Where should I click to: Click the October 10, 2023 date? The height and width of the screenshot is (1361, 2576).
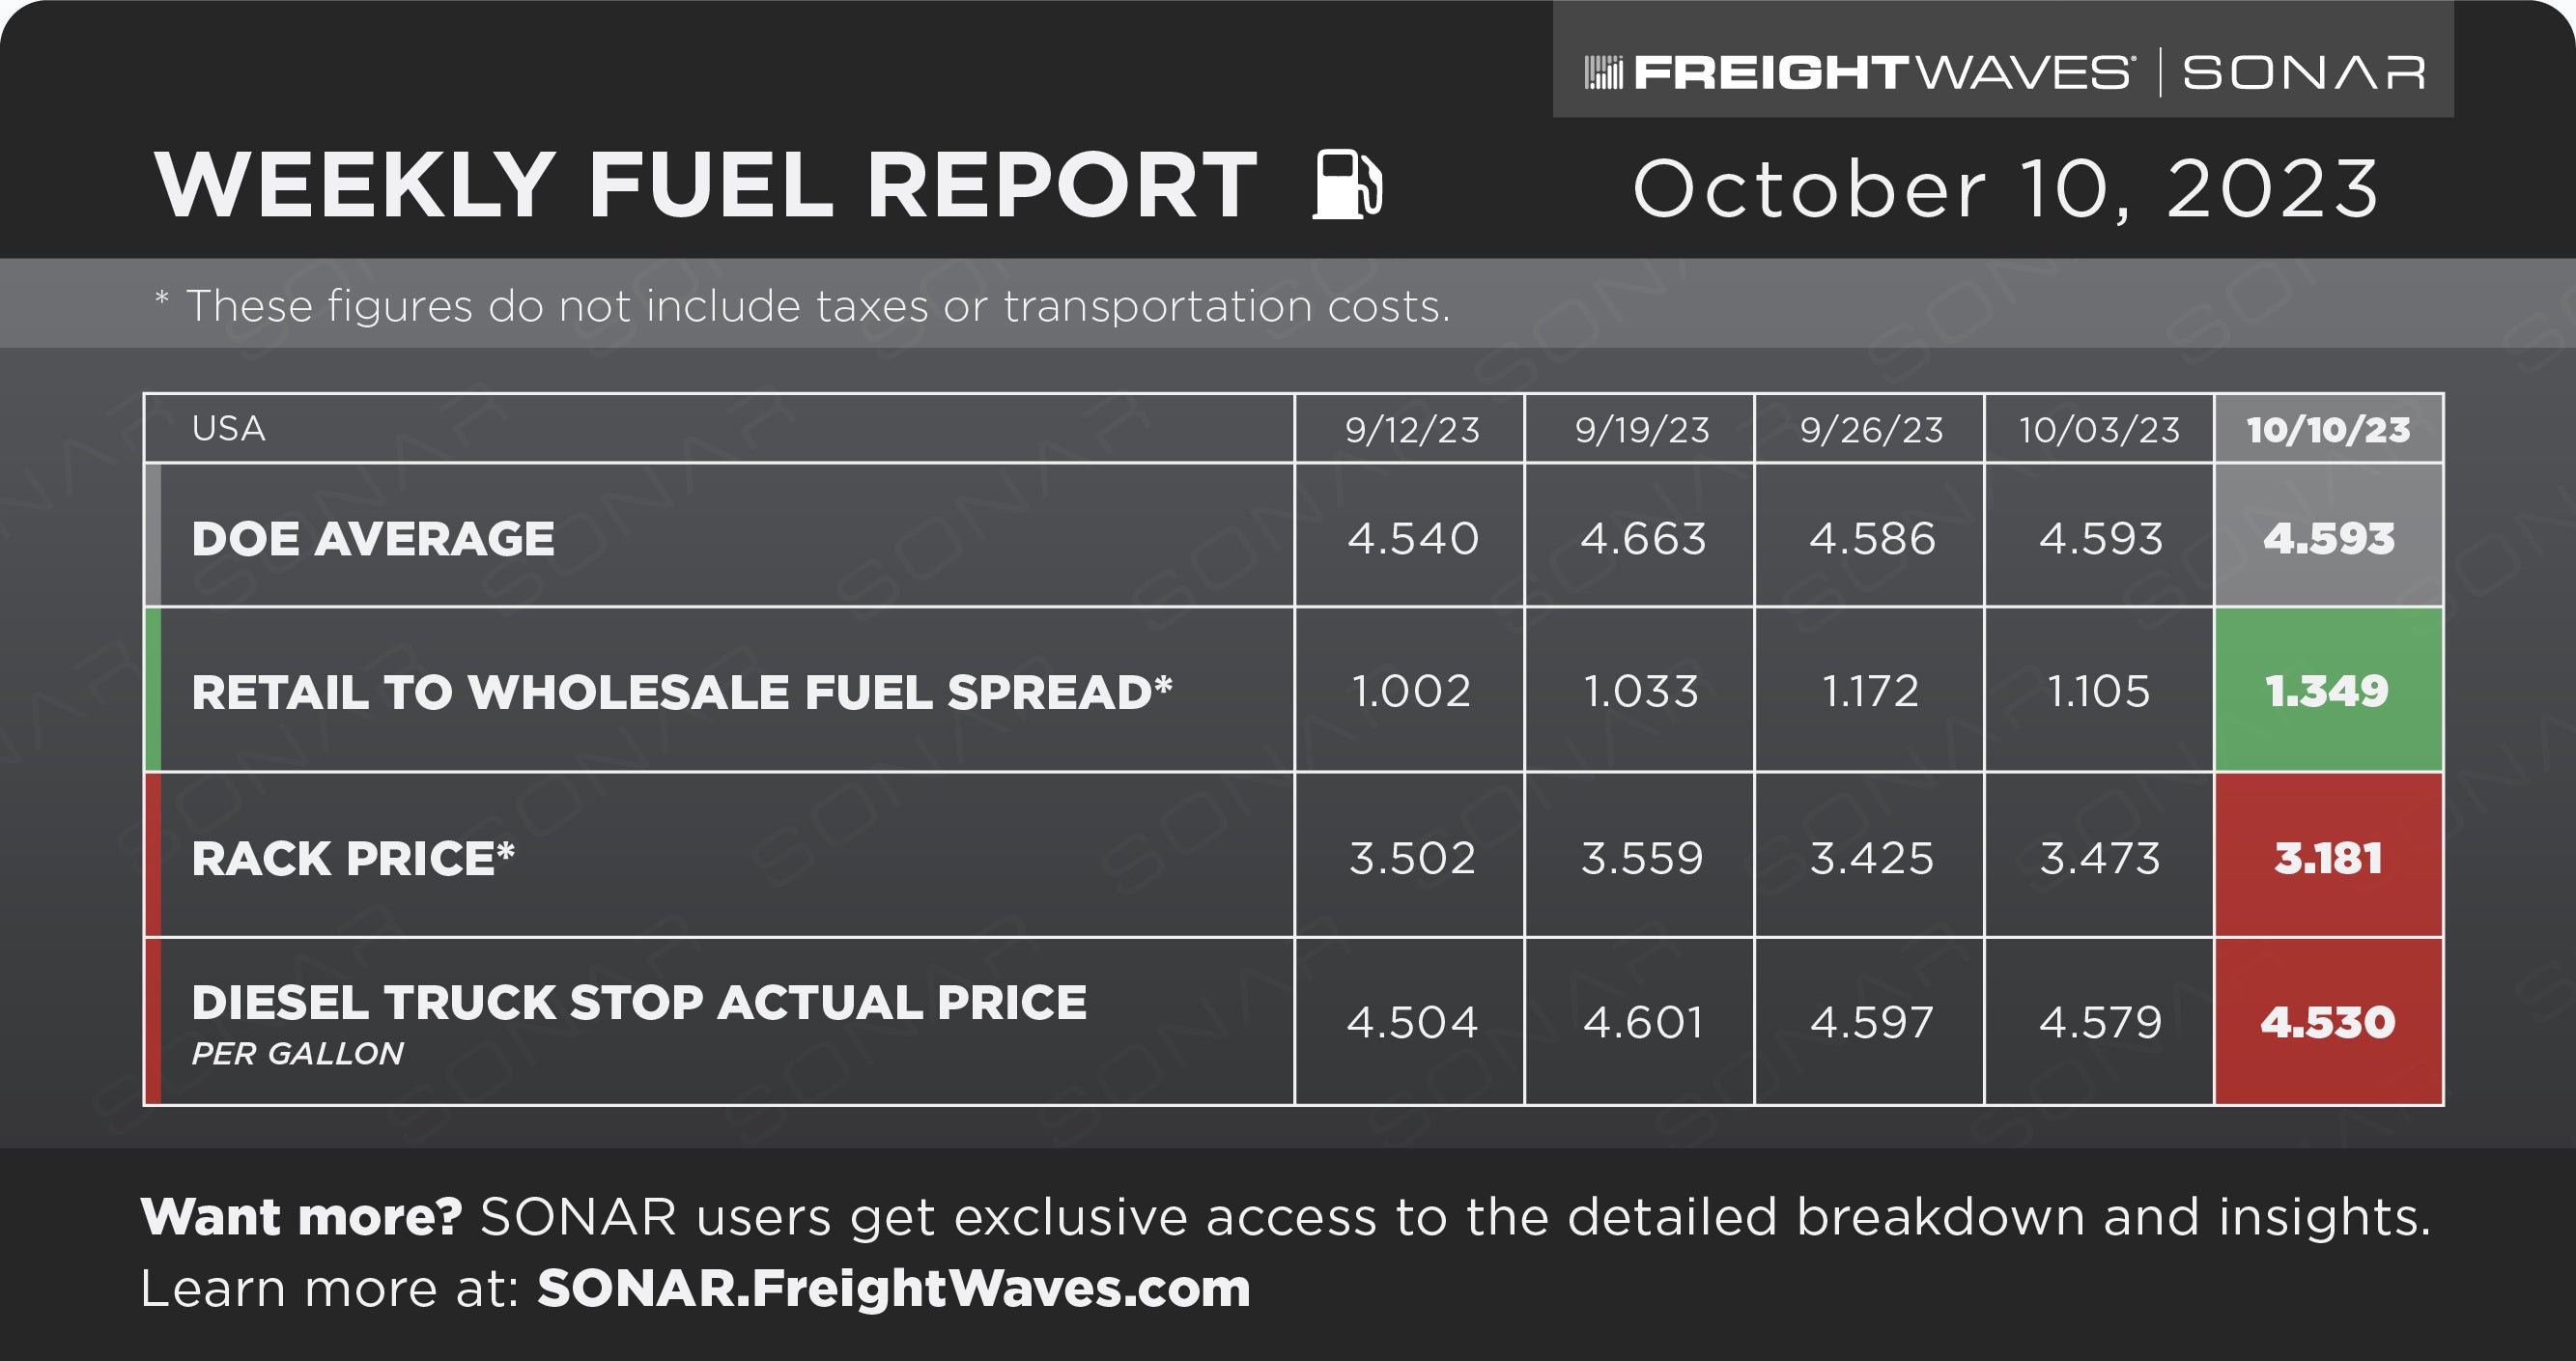click(2006, 188)
